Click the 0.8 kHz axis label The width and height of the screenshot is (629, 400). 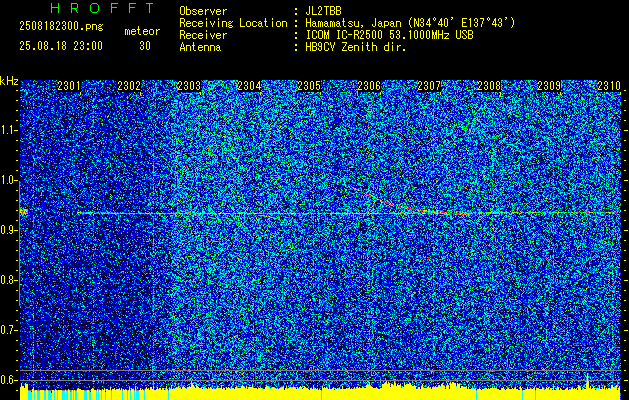tap(9, 280)
